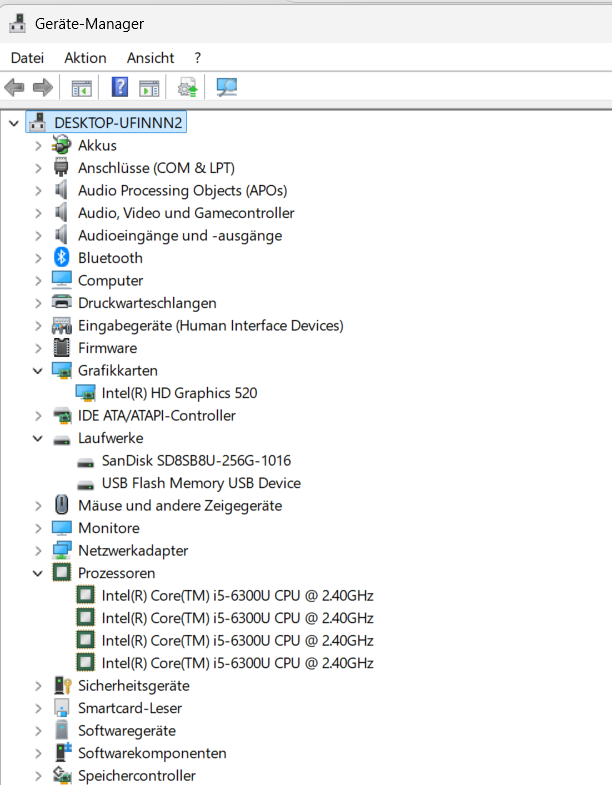
Task: Select the Softwarekomponenten label
Action: coord(152,753)
